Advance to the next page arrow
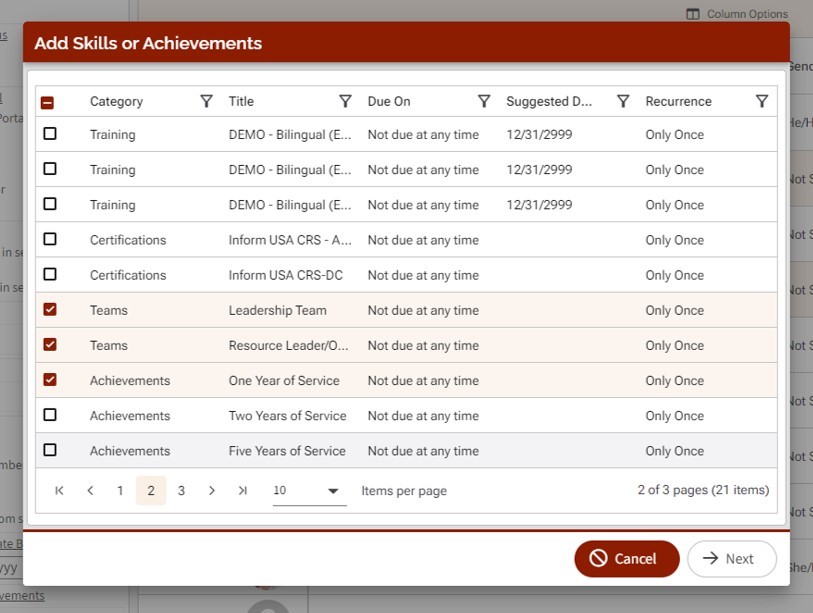This screenshot has height=613, width=813. click(x=212, y=491)
